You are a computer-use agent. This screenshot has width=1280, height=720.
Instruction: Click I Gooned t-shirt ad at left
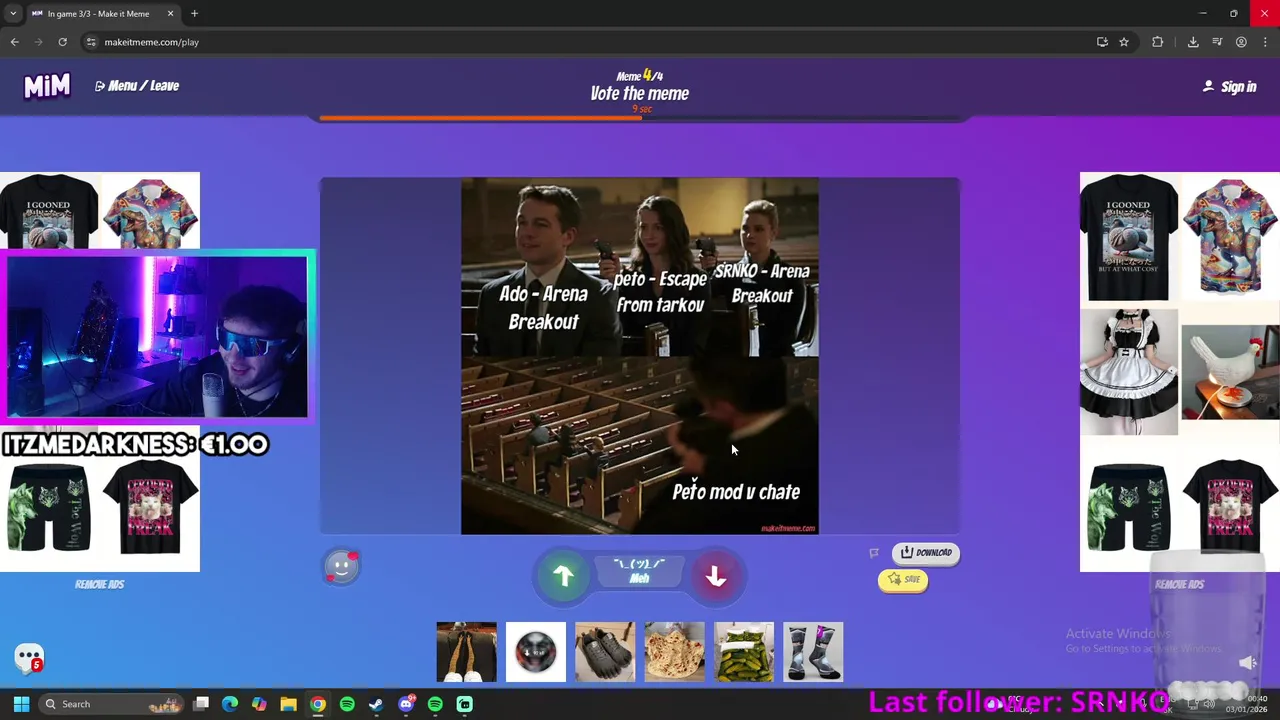49,212
